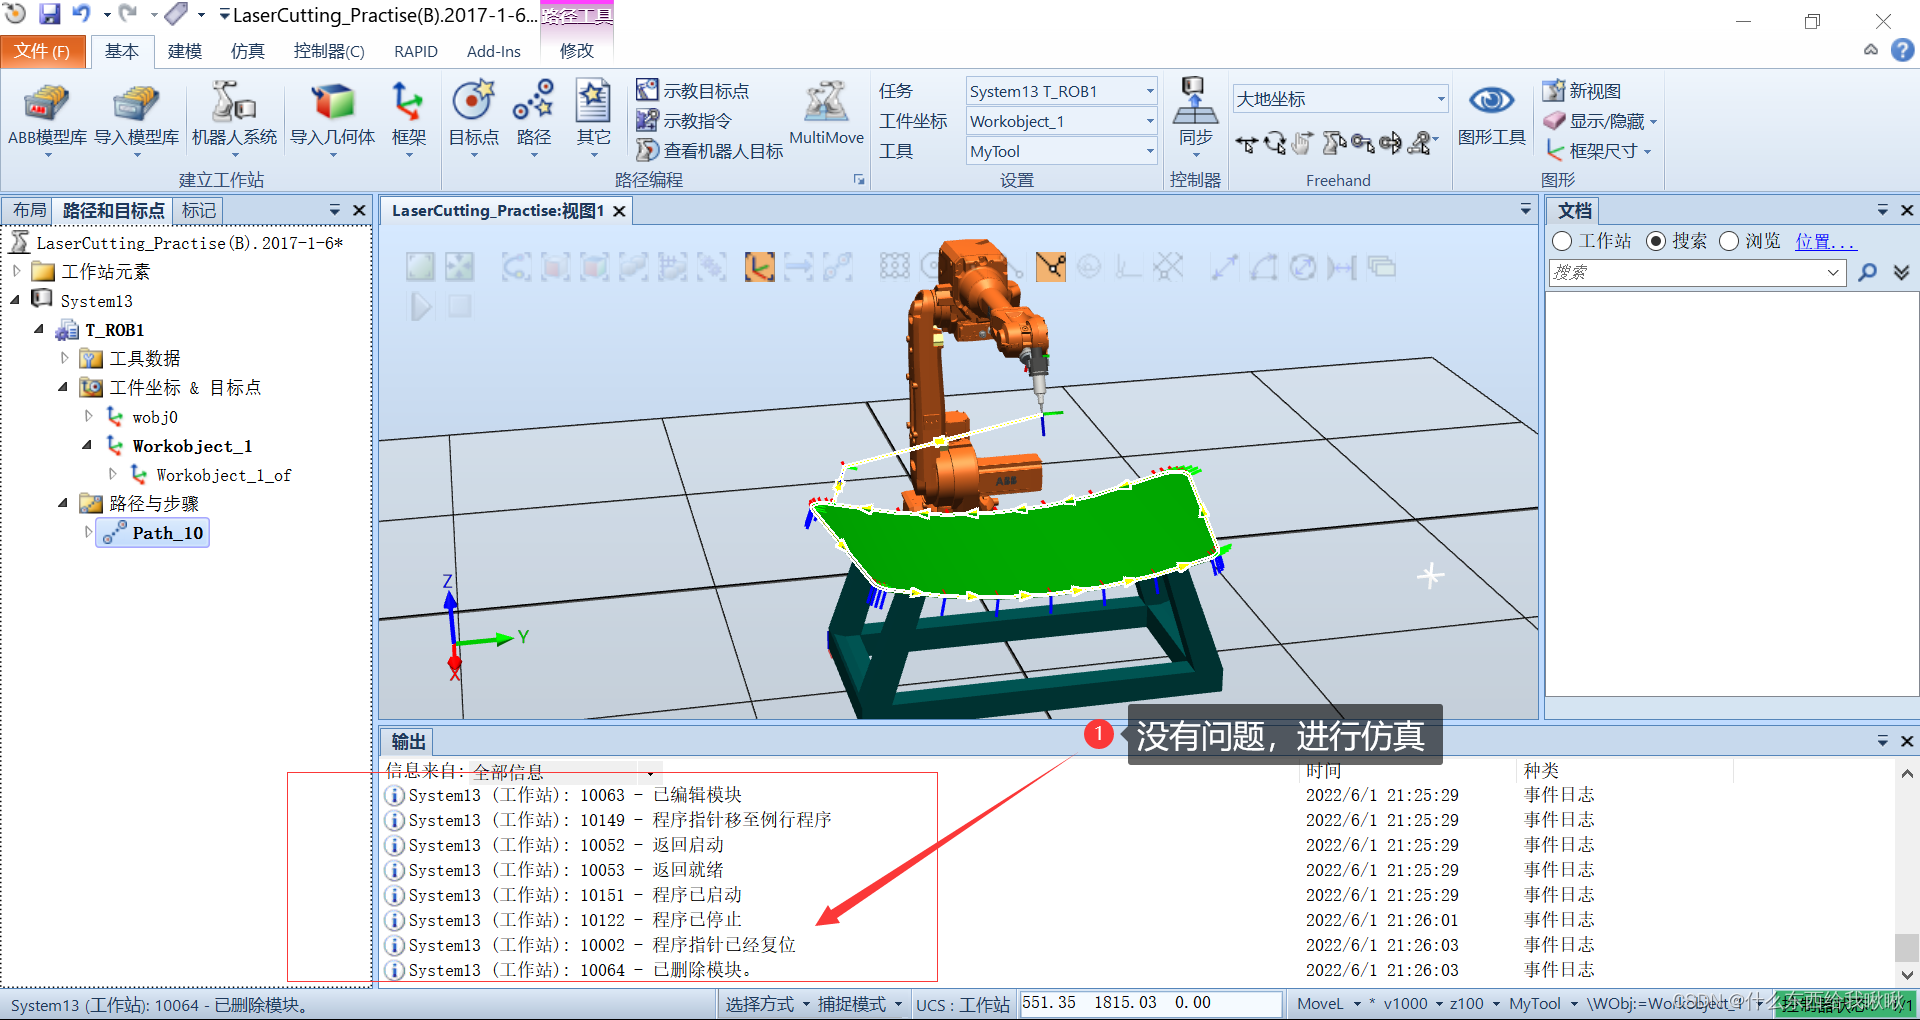This screenshot has height=1020, width=1920.
Task: Open the 任务 System13 T_ROB1 dropdown
Action: click(1061, 91)
